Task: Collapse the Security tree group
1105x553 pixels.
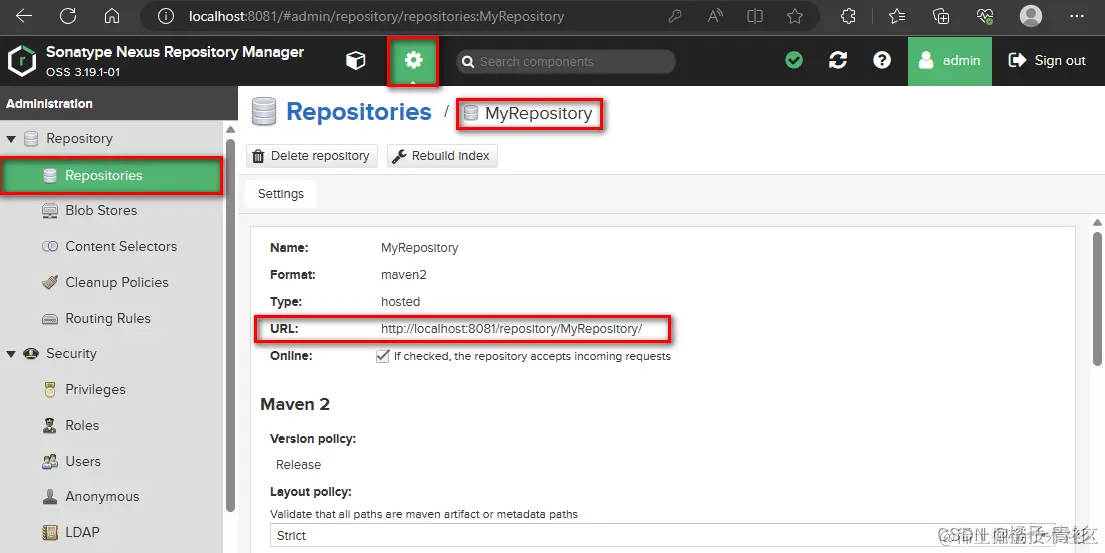Action: [x=11, y=354]
